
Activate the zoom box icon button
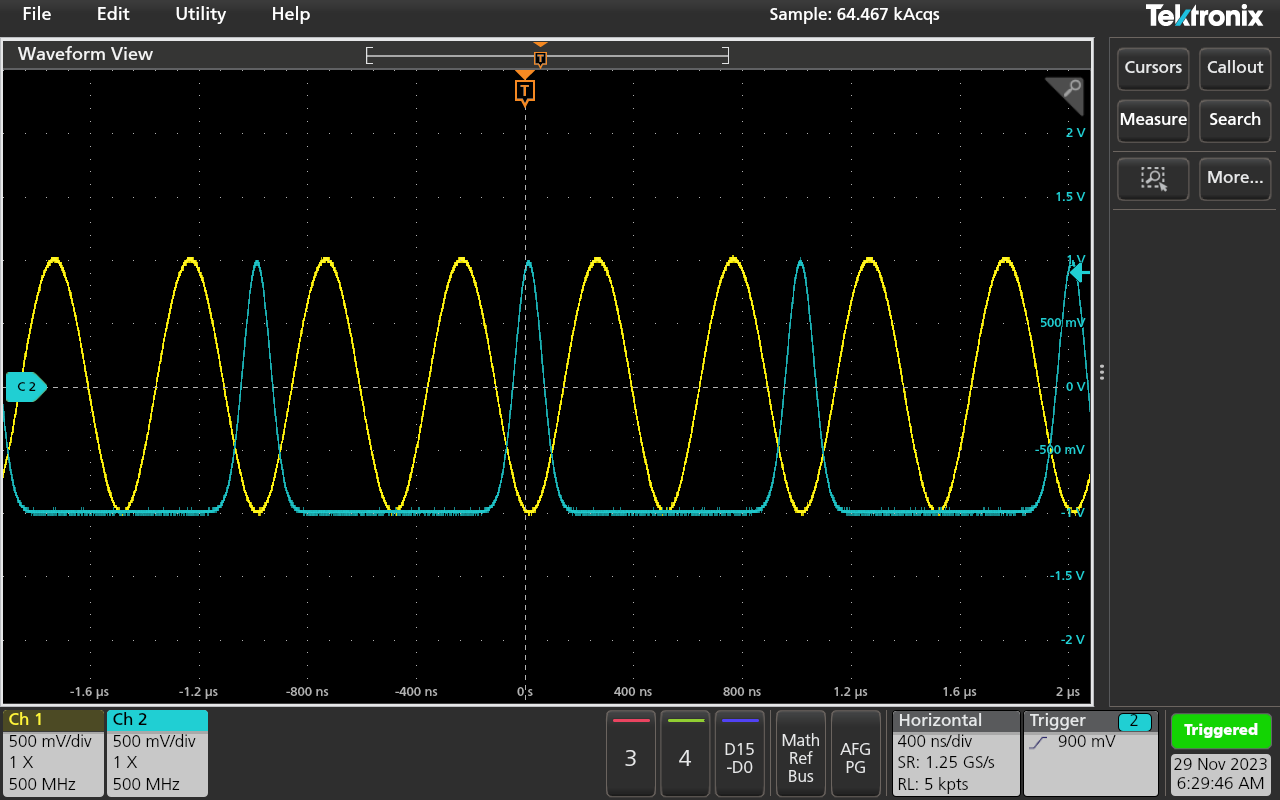(x=1153, y=178)
